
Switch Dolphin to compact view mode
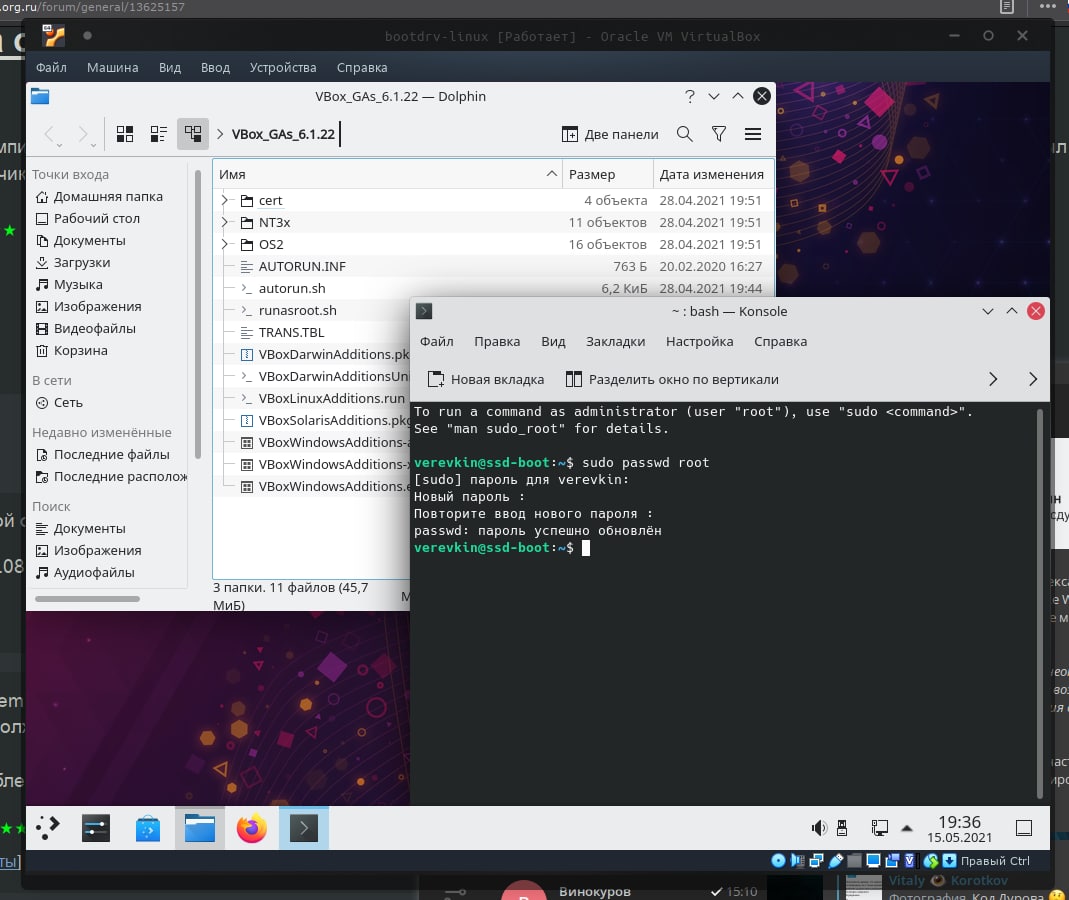coord(159,134)
